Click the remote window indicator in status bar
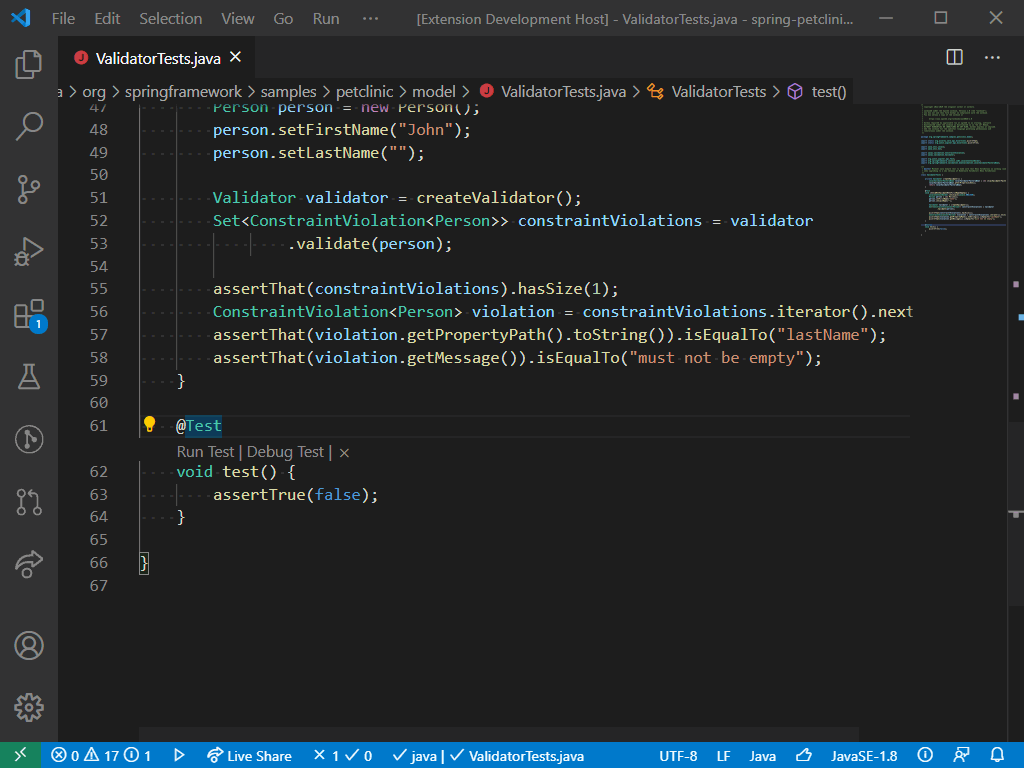The image size is (1024, 768). click(x=20, y=756)
